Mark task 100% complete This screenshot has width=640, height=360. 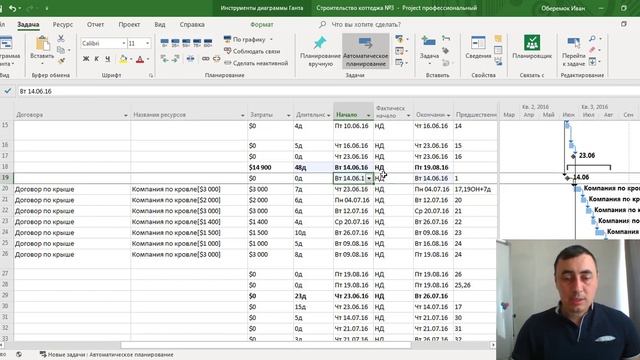(x=208, y=42)
